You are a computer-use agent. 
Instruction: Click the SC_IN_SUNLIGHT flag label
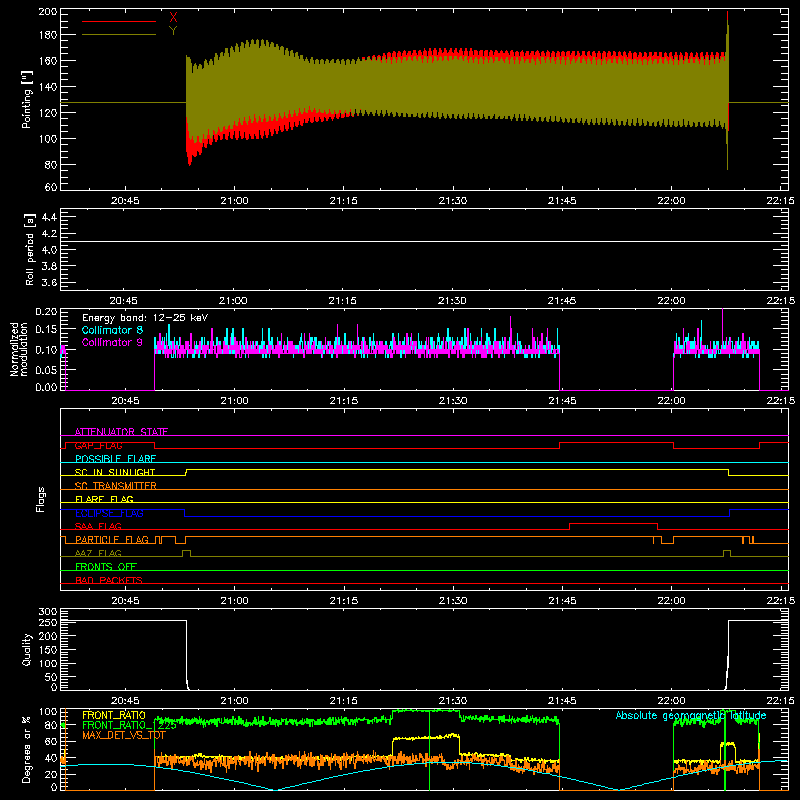(115, 472)
